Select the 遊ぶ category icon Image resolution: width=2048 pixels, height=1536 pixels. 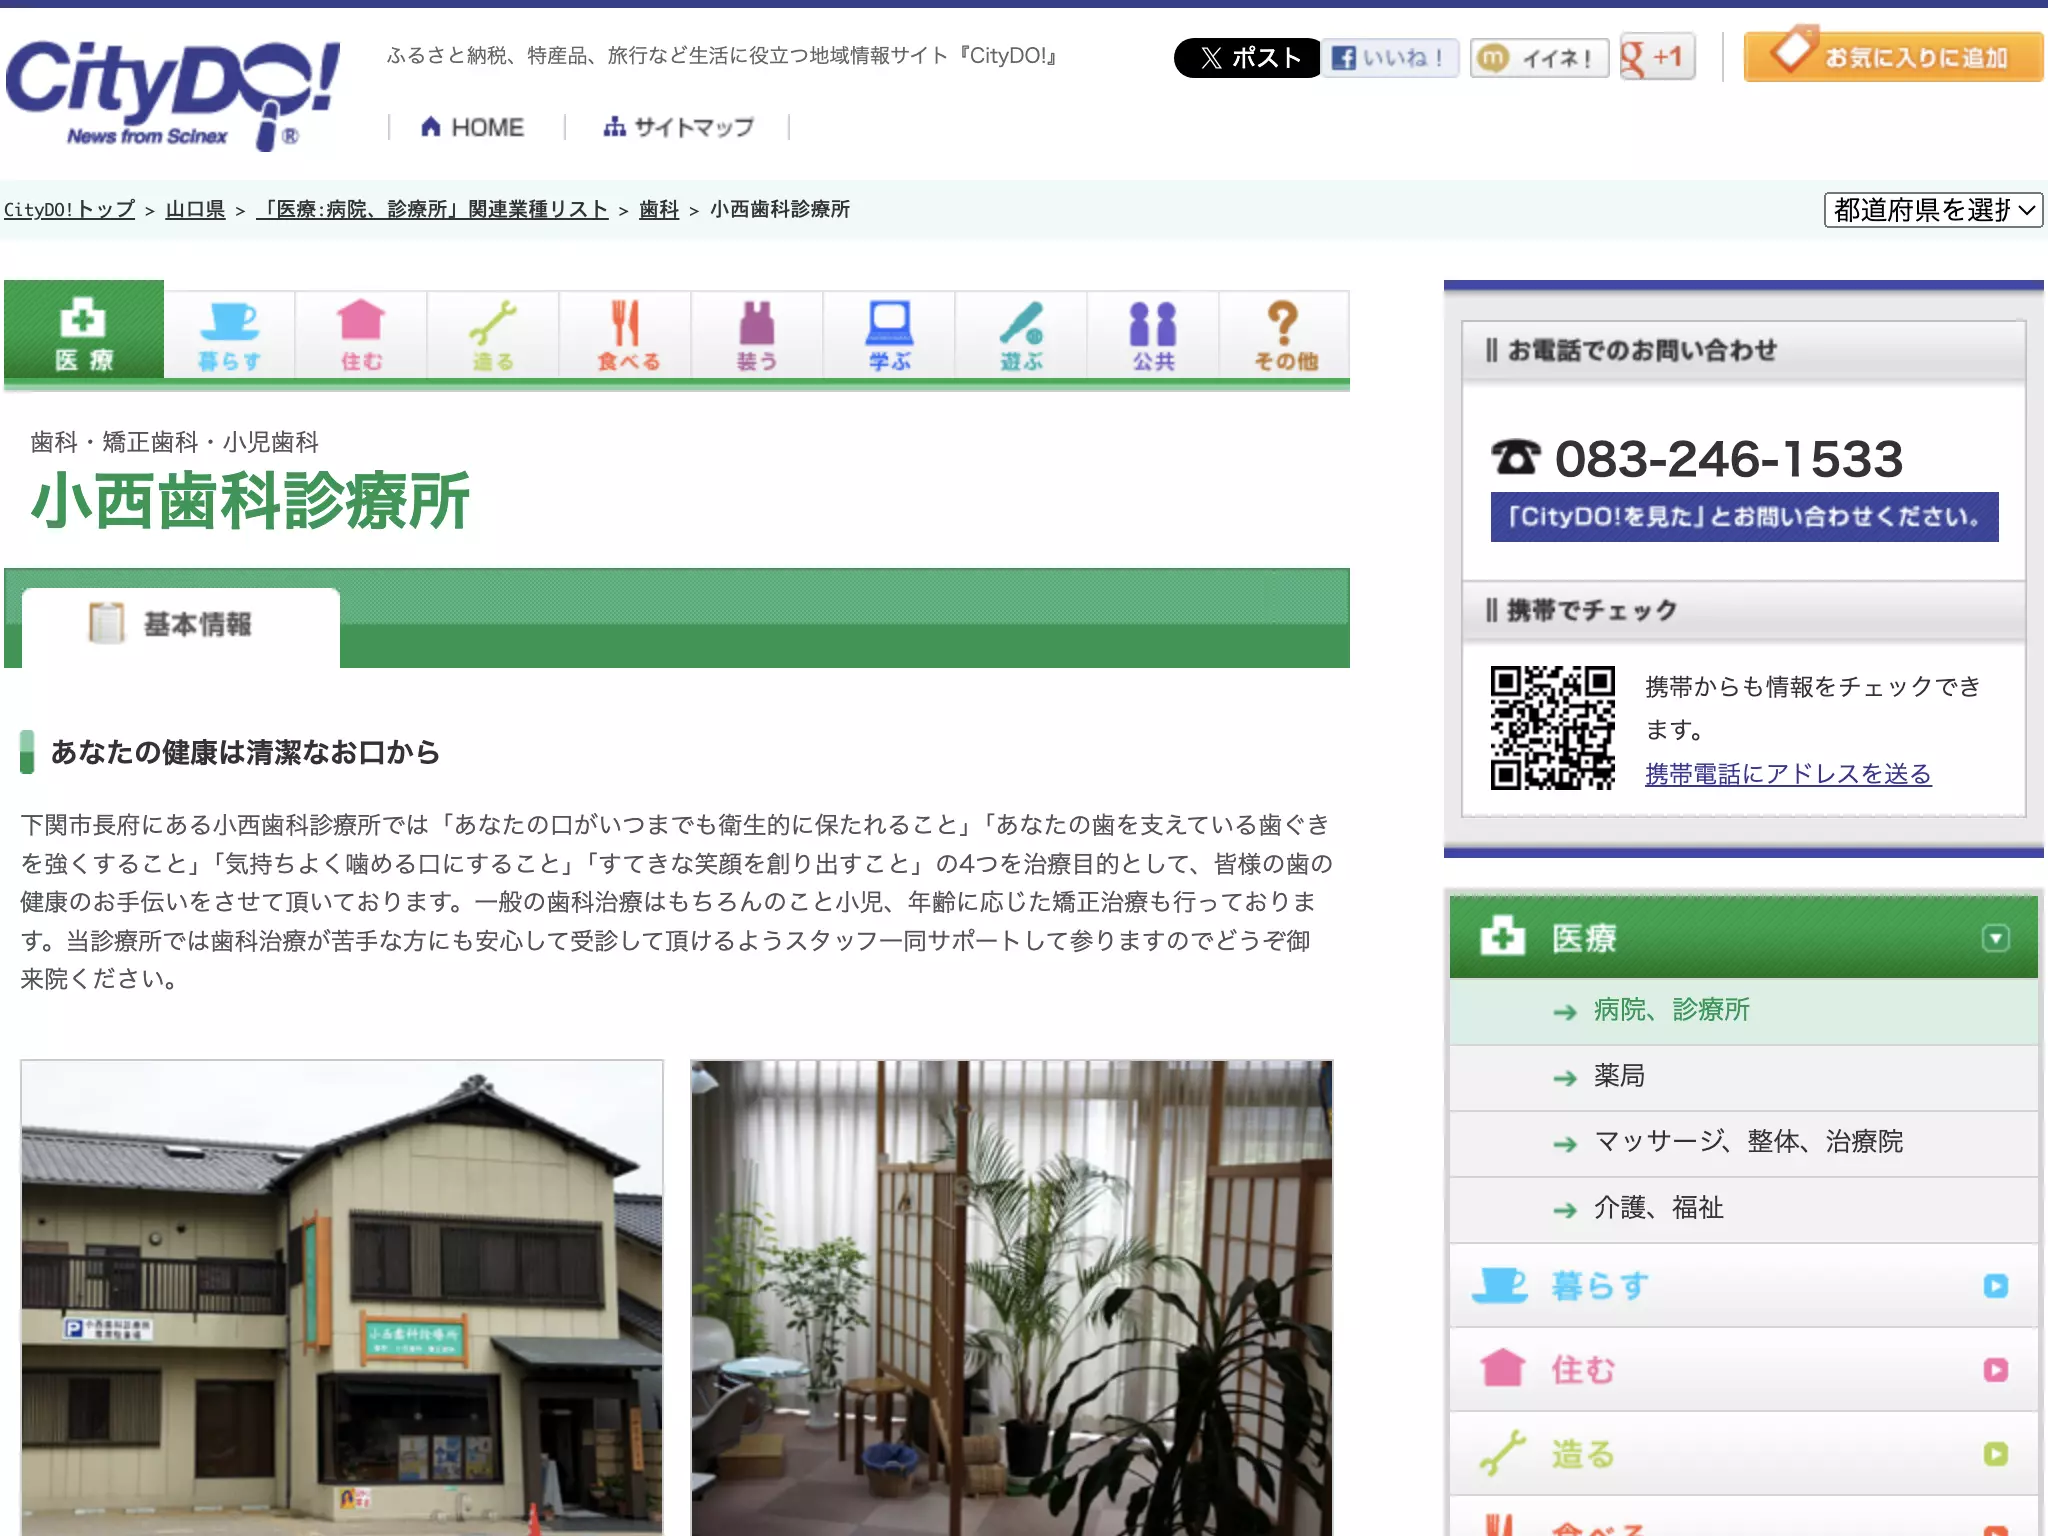coord(1021,335)
